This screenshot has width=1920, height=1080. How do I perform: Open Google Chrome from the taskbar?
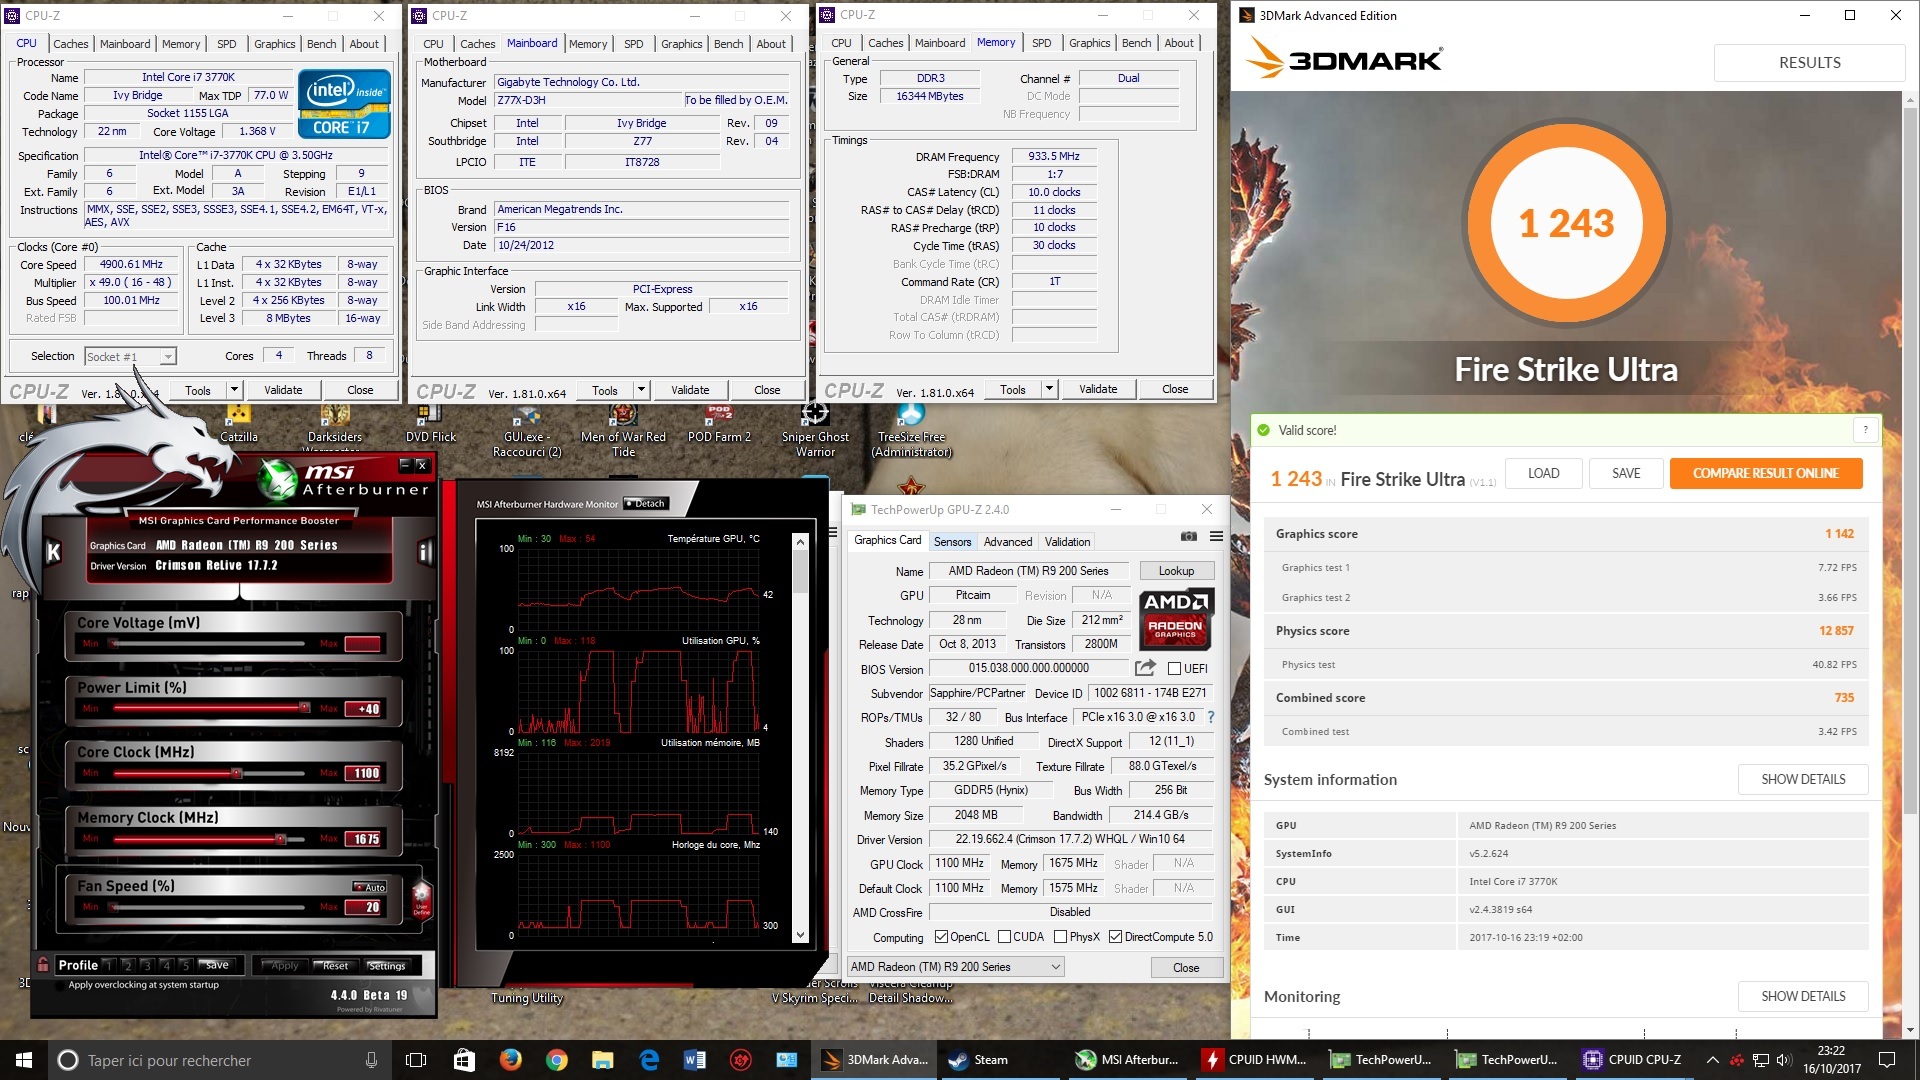click(557, 1060)
